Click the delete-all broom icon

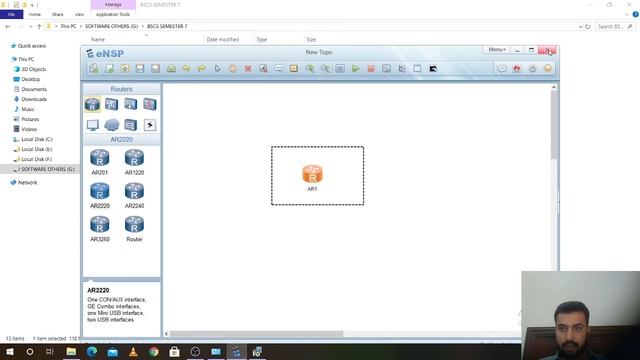[x=263, y=69]
